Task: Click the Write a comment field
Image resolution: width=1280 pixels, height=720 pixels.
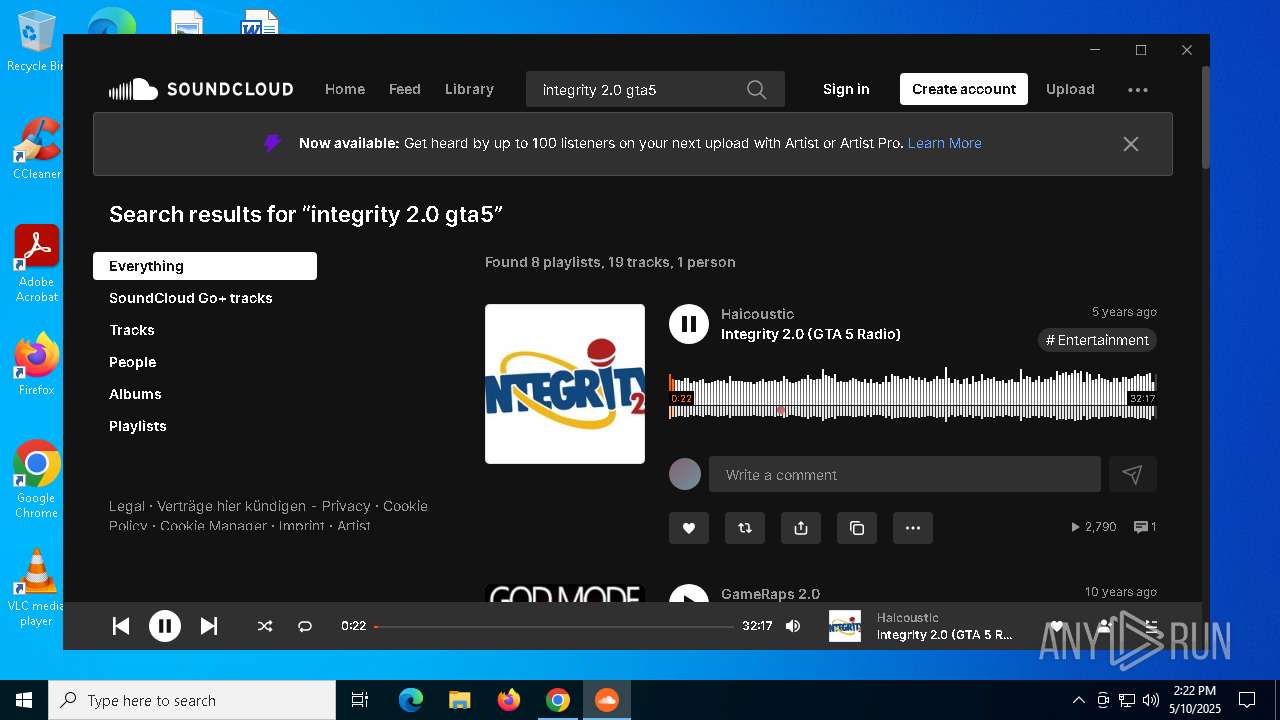Action: click(x=905, y=475)
